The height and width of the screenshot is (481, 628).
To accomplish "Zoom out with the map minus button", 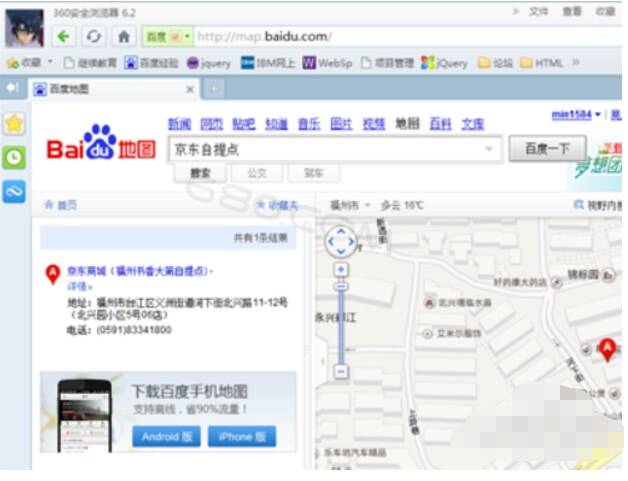I will click(341, 371).
